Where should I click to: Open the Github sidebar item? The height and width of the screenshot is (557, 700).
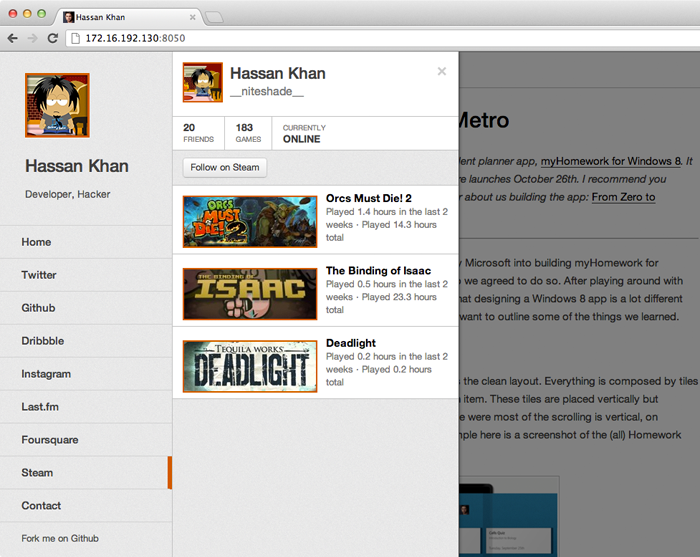point(86,308)
